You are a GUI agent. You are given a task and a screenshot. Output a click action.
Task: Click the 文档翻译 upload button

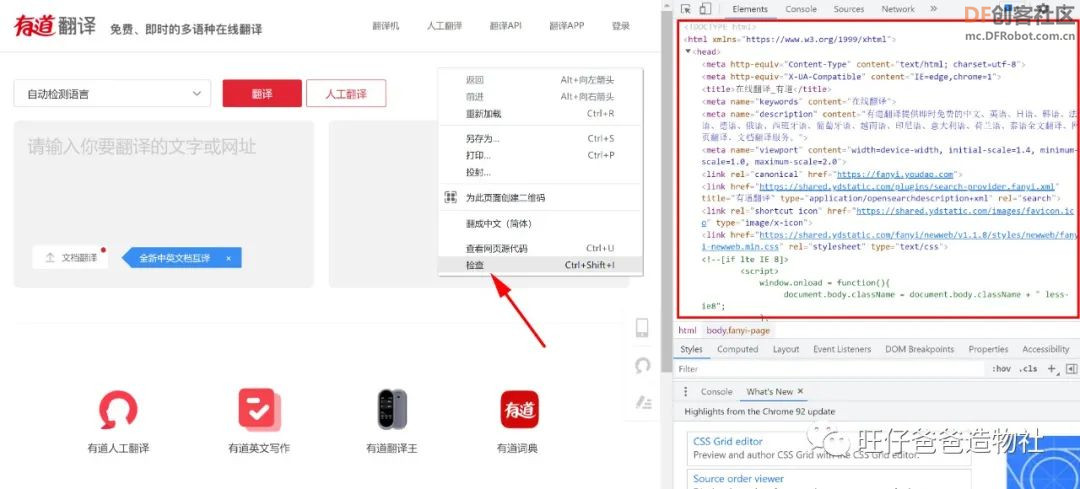pyautogui.click(x=70, y=258)
